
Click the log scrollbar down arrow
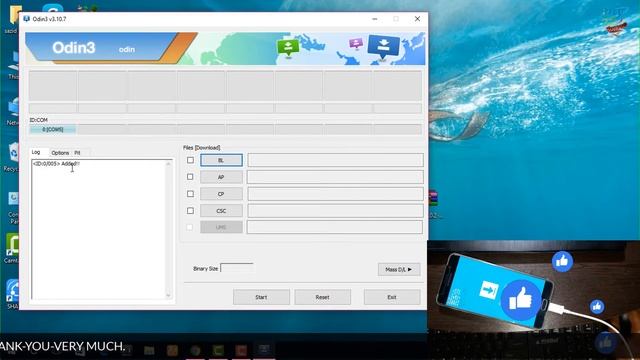(168, 295)
